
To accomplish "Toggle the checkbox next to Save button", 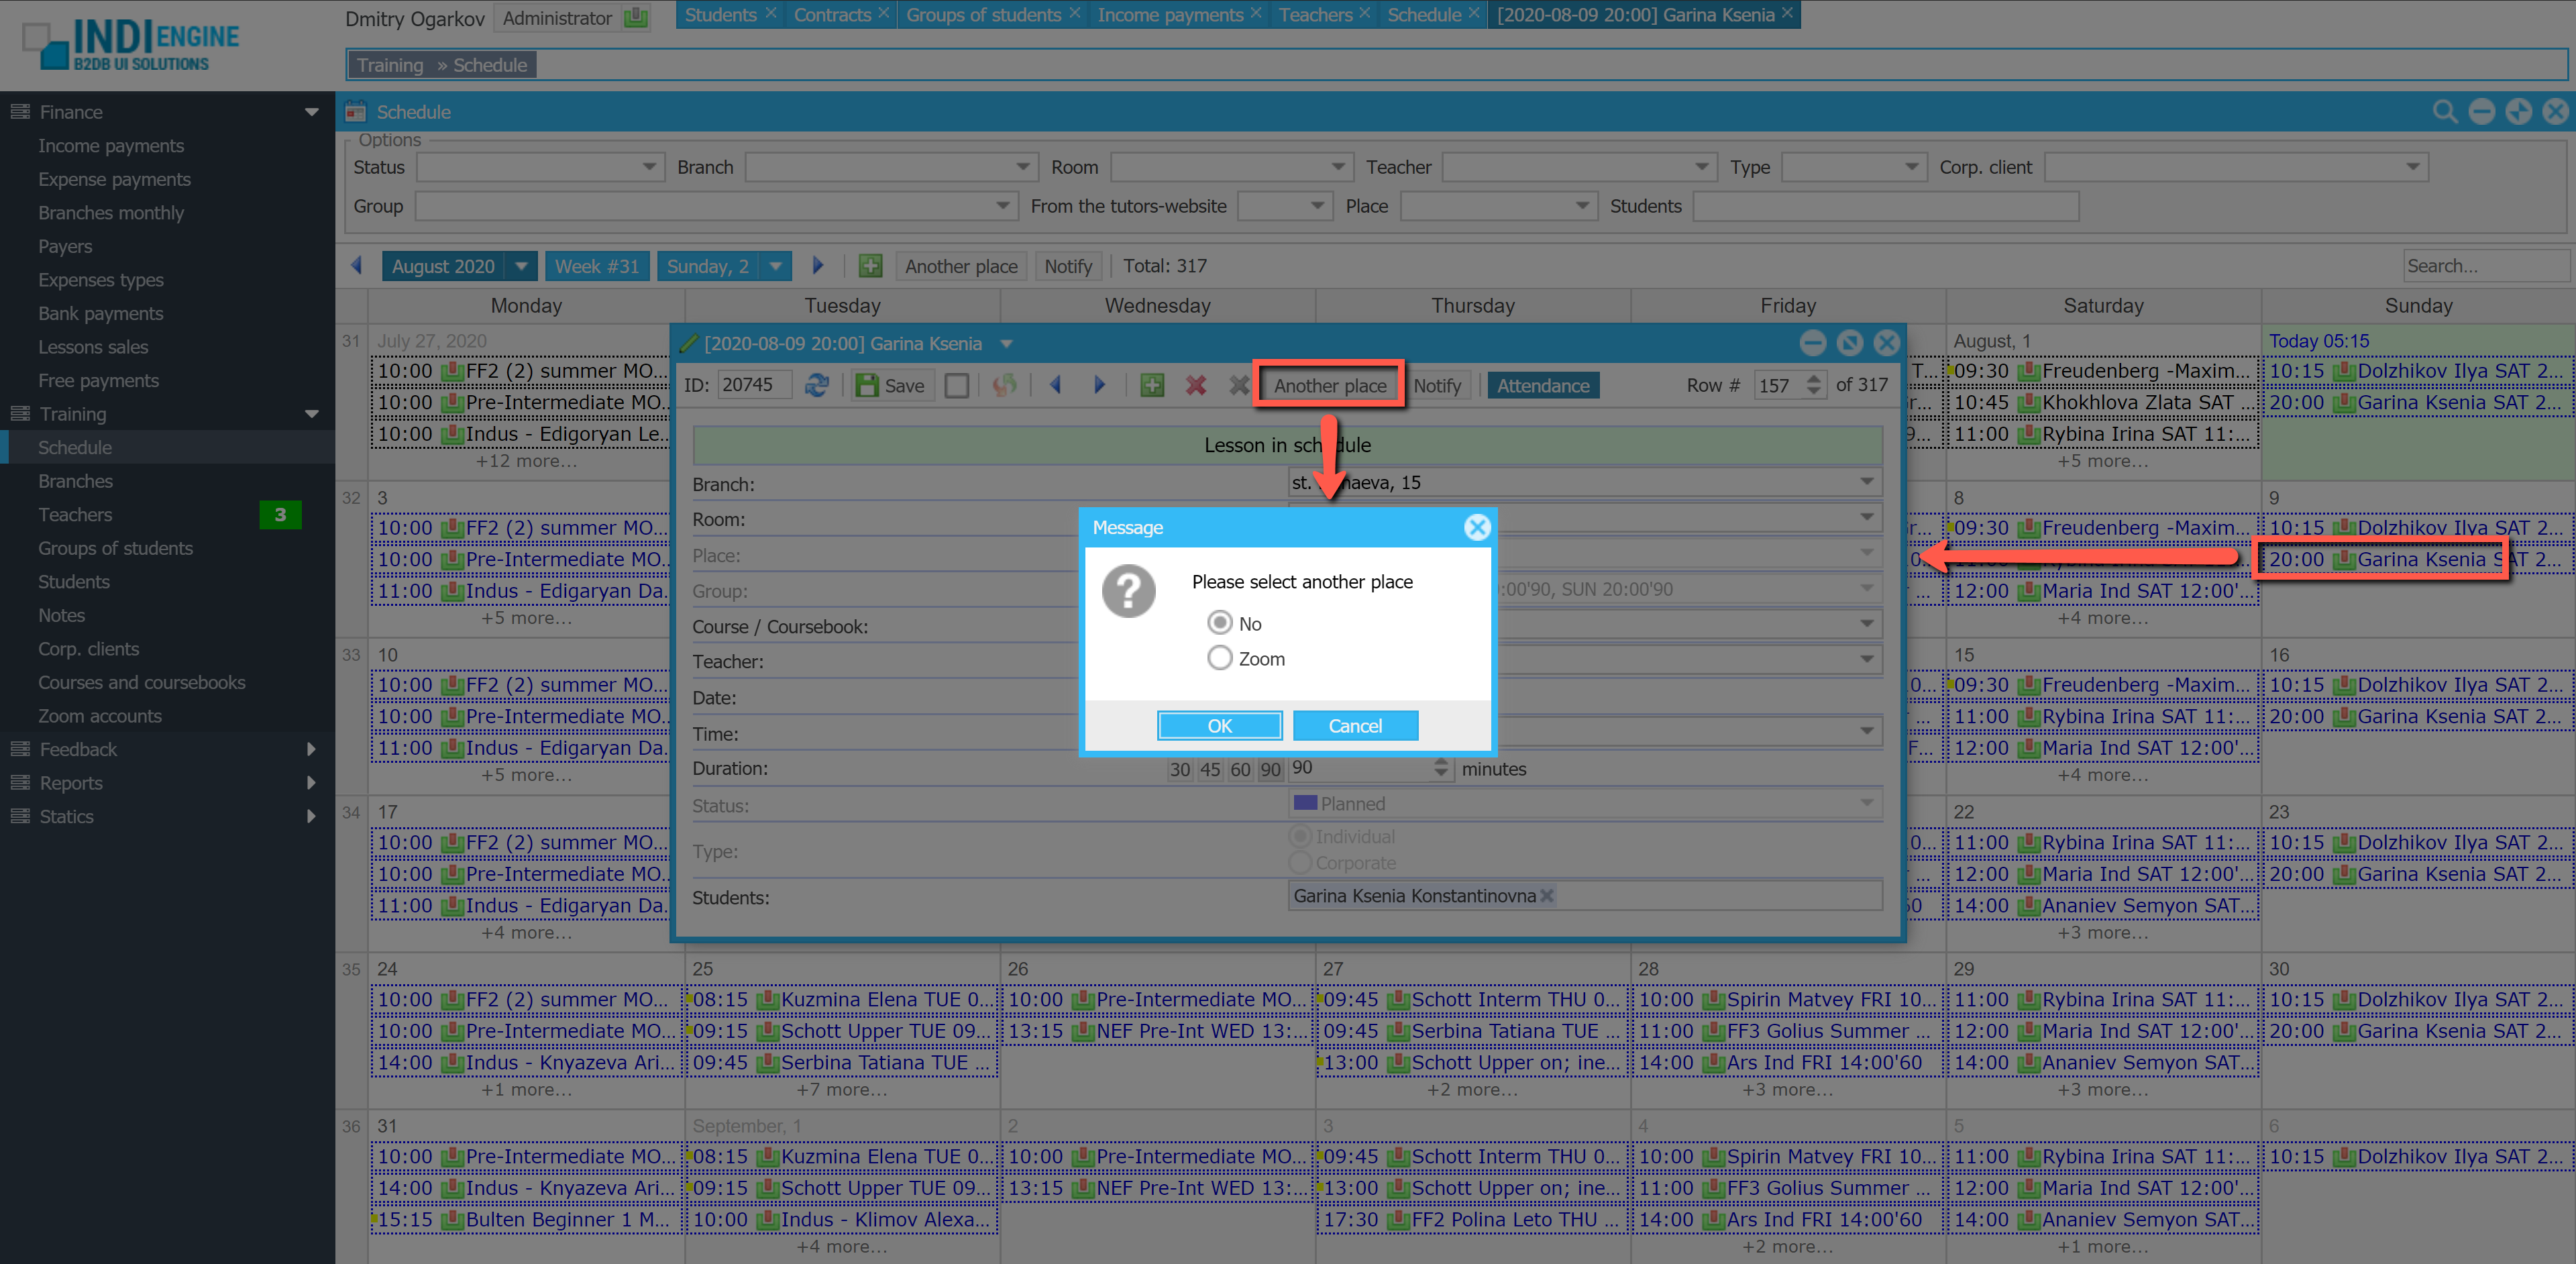I will point(956,385).
